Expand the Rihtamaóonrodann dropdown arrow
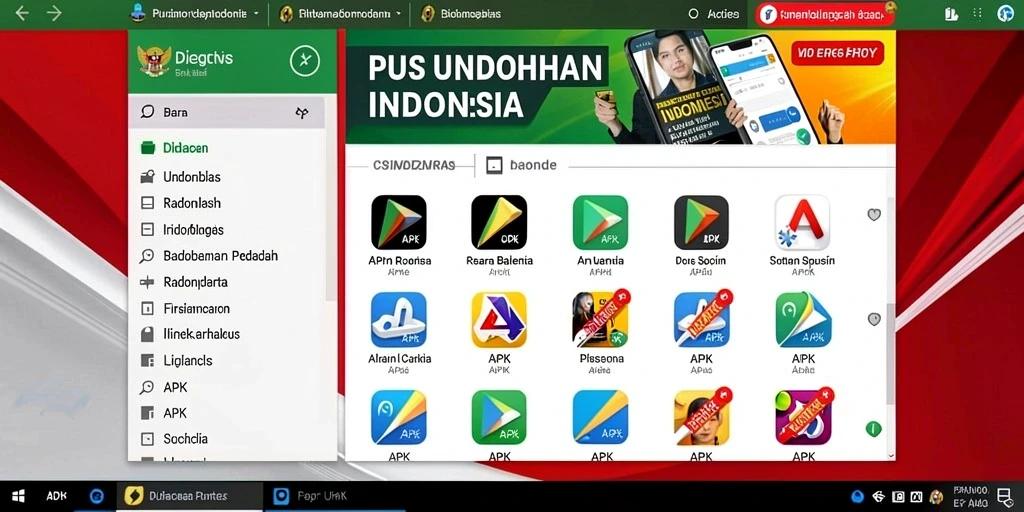The width and height of the screenshot is (1024, 512). click(398, 14)
